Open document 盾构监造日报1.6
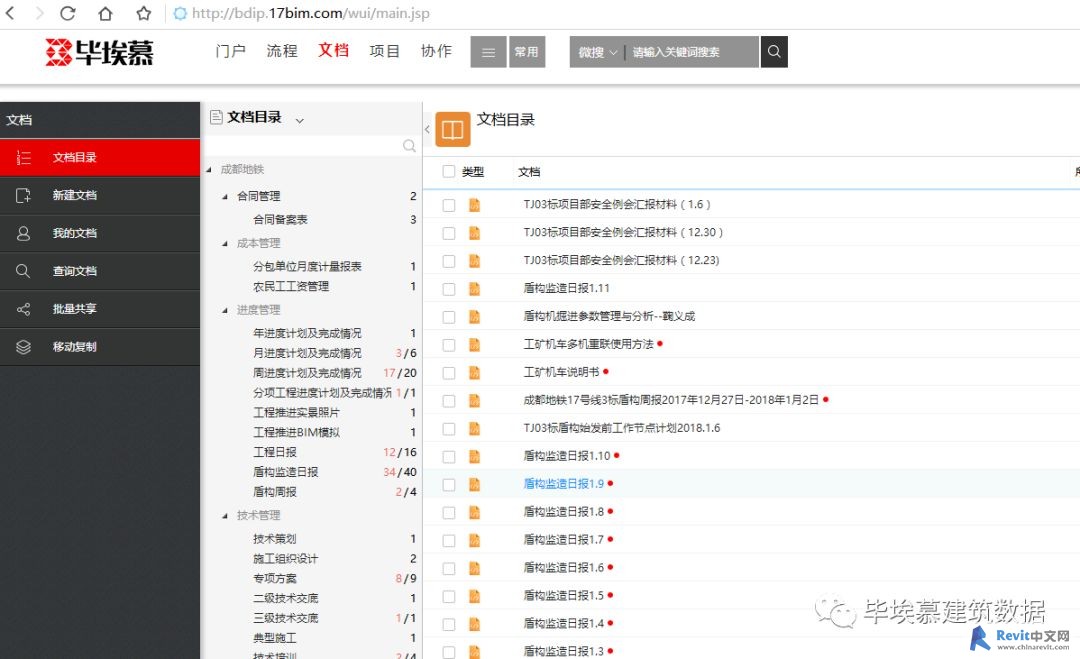The height and width of the screenshot is (659, 1080). click(x=563, y=568)
